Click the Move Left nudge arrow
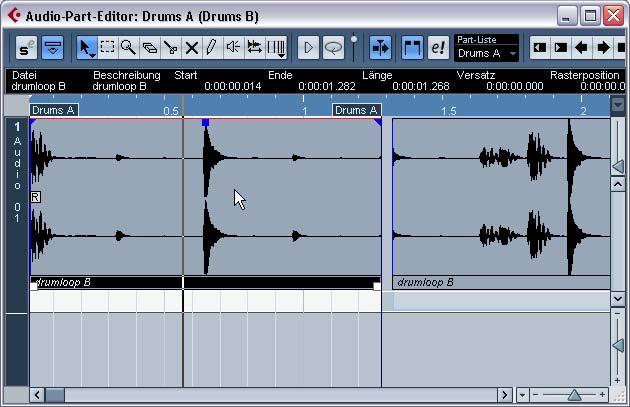630x407 pixels. [581, 48]
